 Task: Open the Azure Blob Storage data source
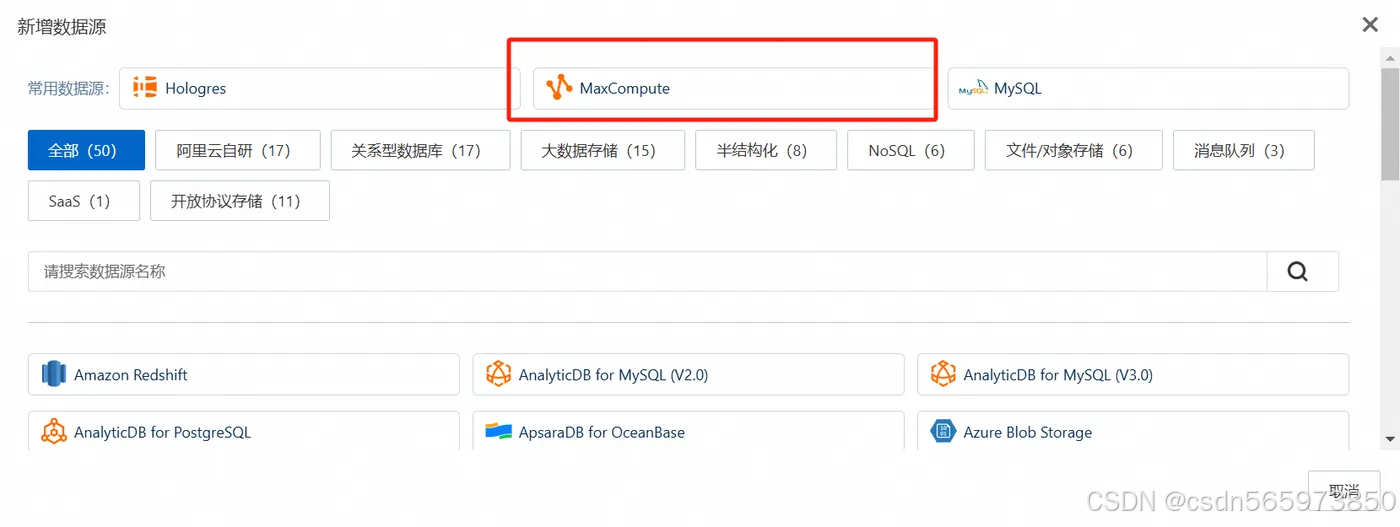click(1133, 431)
